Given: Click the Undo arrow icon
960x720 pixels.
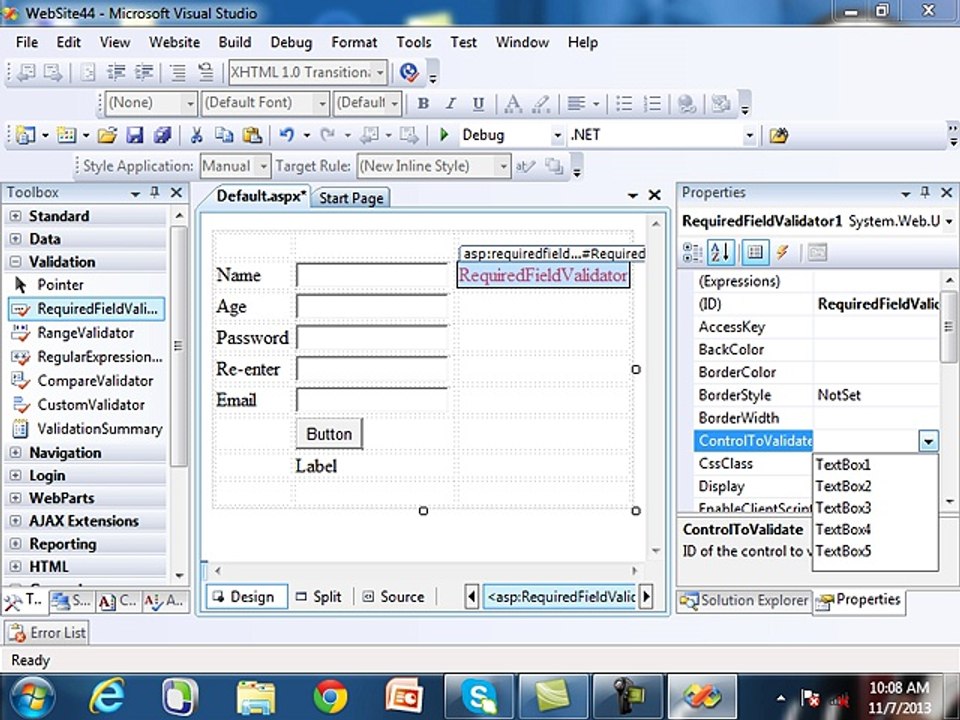Looking at the screenshot, I should 286,135.
